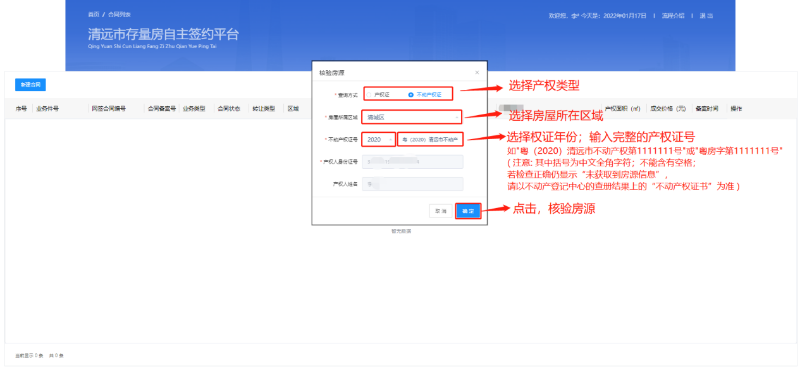Click the blue 确定 confirm button
The height and width of the screenshot is (368, 800).
click(468, 211)
